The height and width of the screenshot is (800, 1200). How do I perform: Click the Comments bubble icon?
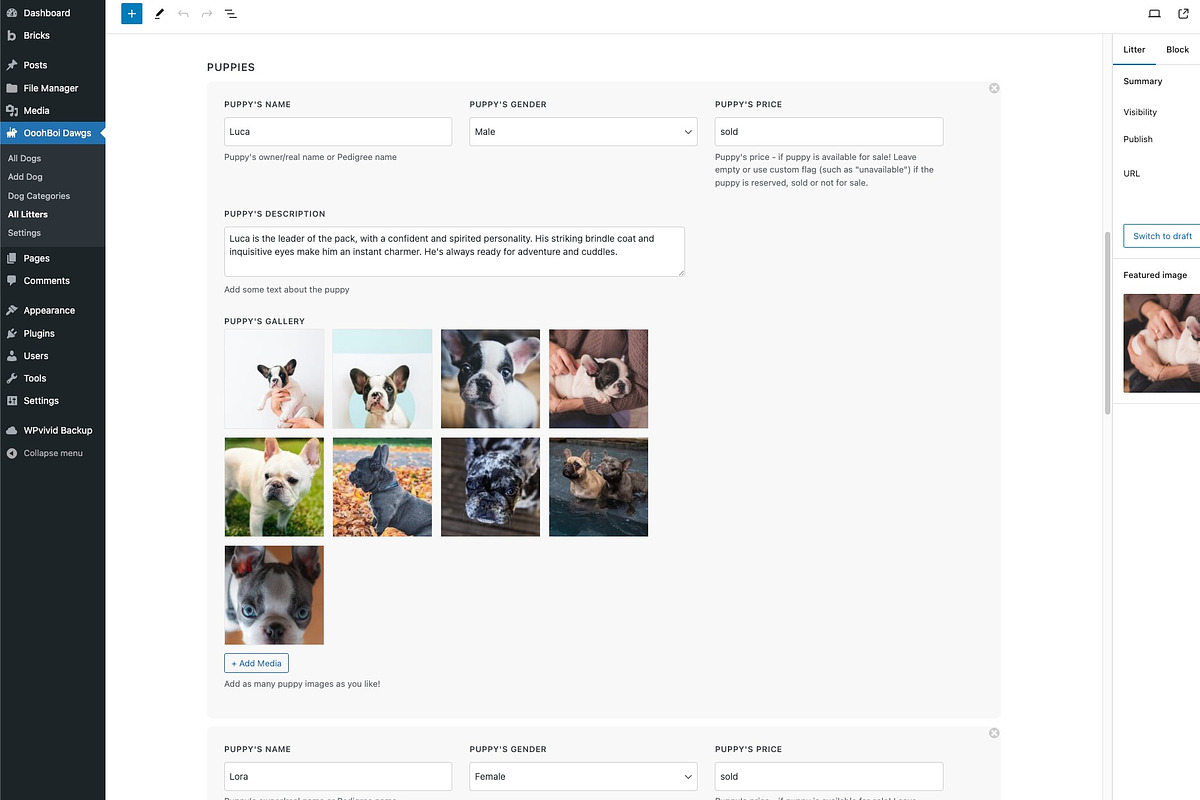[x=12, y=281]
